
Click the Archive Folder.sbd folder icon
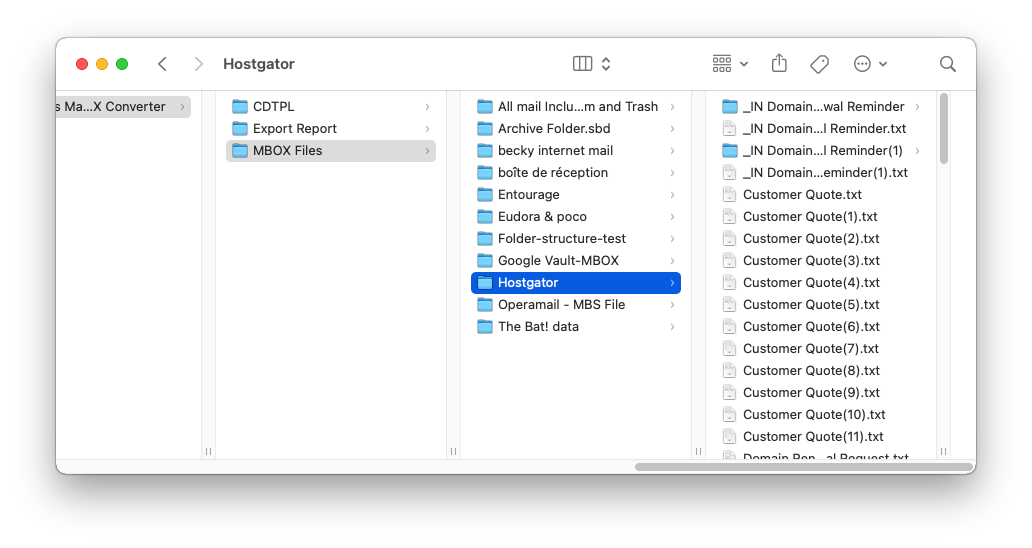coord(485,128)
